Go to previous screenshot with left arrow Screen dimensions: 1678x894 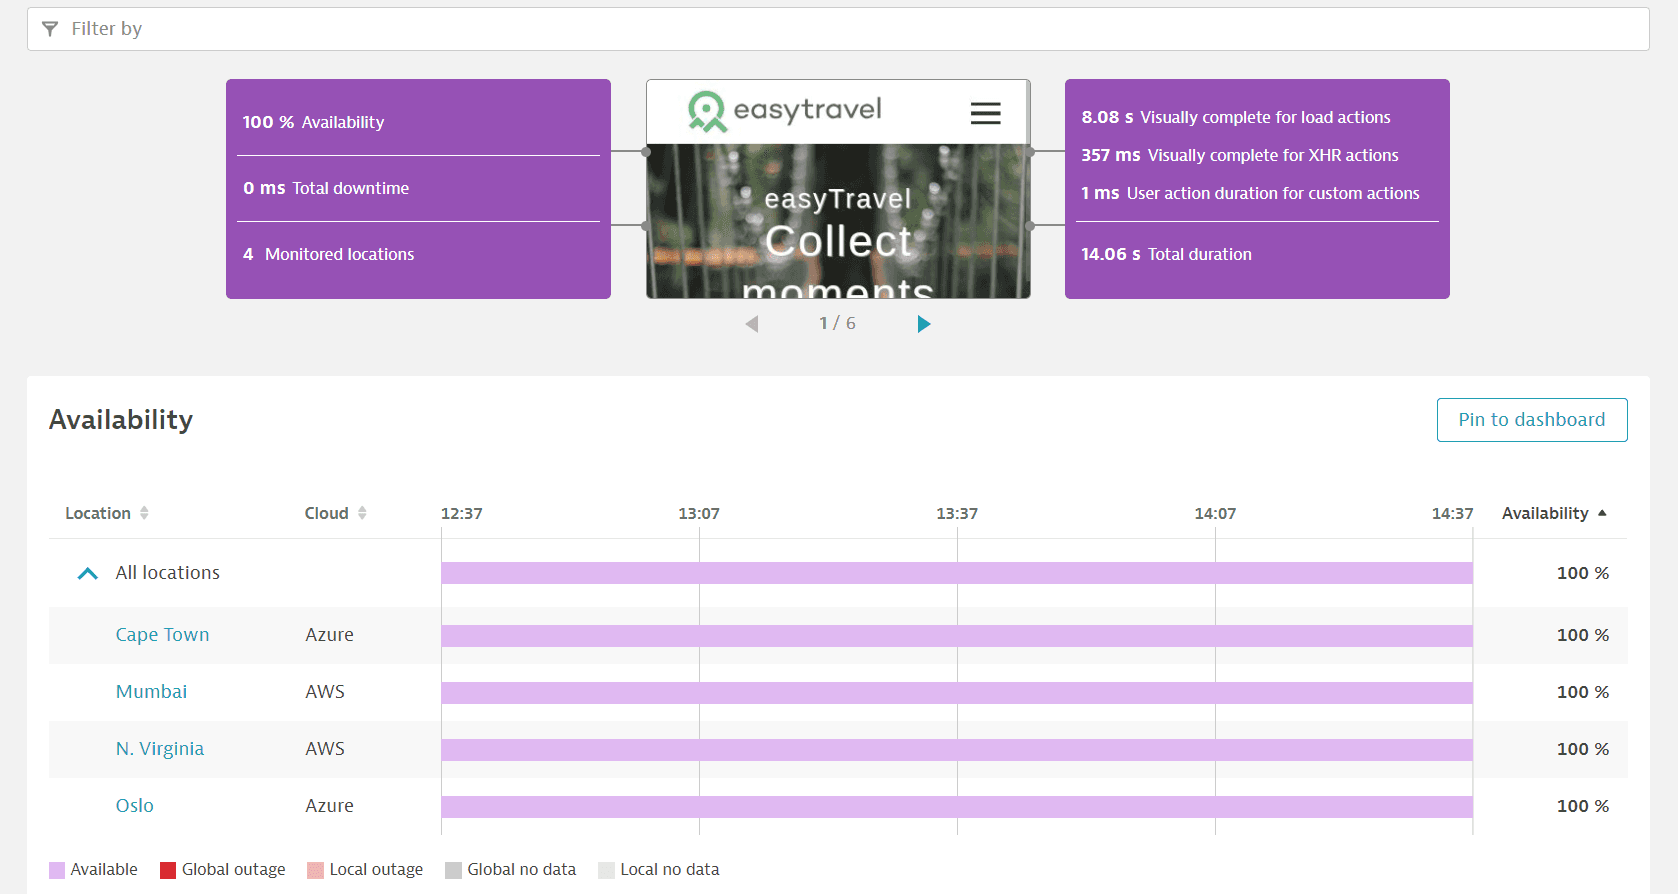(752, 324)
